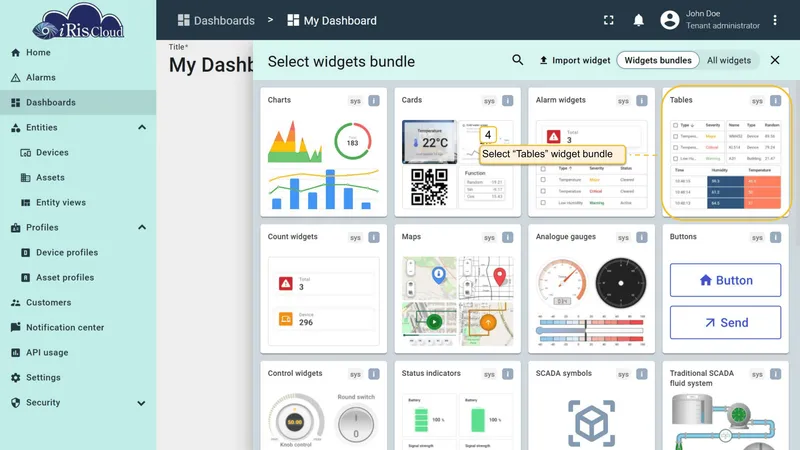Select the SCADA symbols bundle
Viewport: 800px width, 450px height.
591,406
